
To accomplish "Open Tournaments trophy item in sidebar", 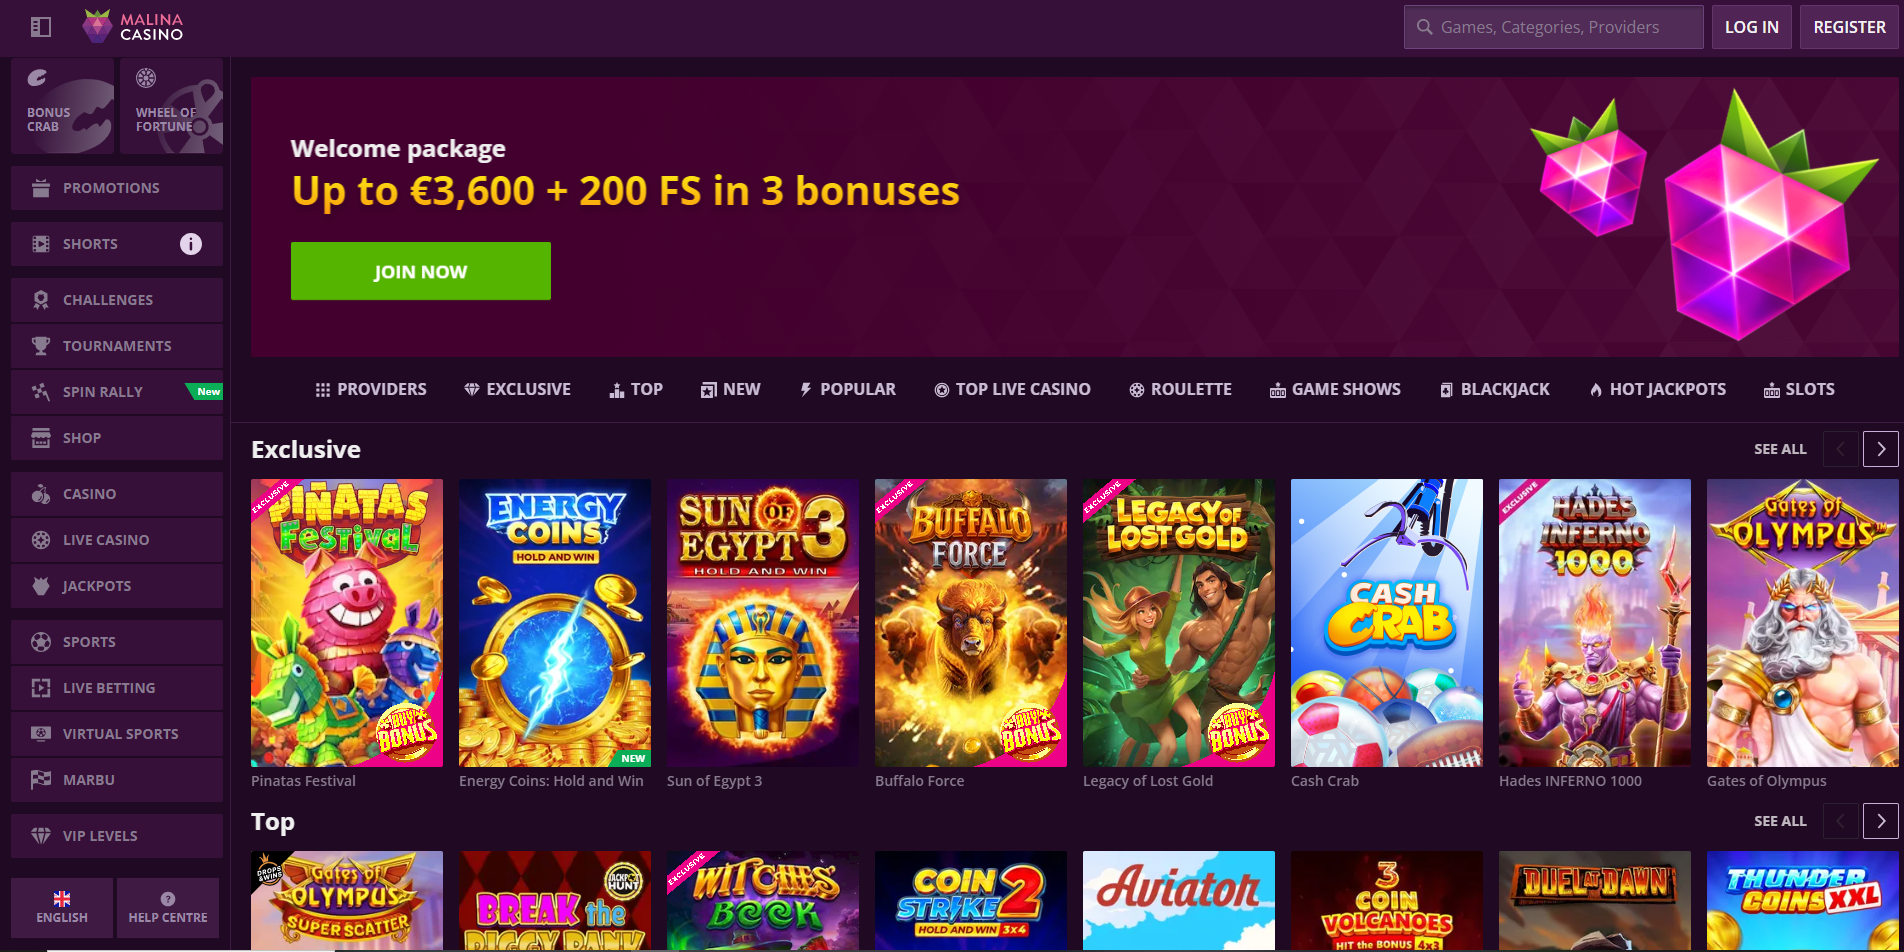I will click(x=117, y=346).
